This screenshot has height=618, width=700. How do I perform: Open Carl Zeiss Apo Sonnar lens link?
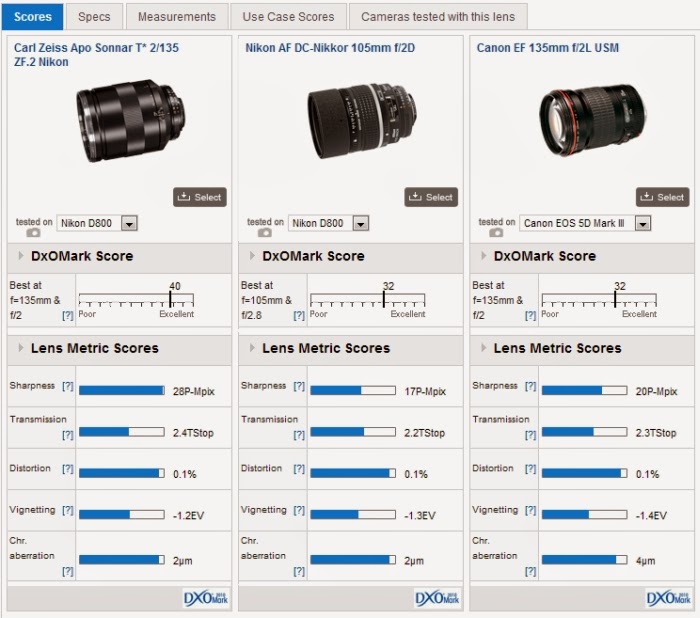click(x=96, y=54)
